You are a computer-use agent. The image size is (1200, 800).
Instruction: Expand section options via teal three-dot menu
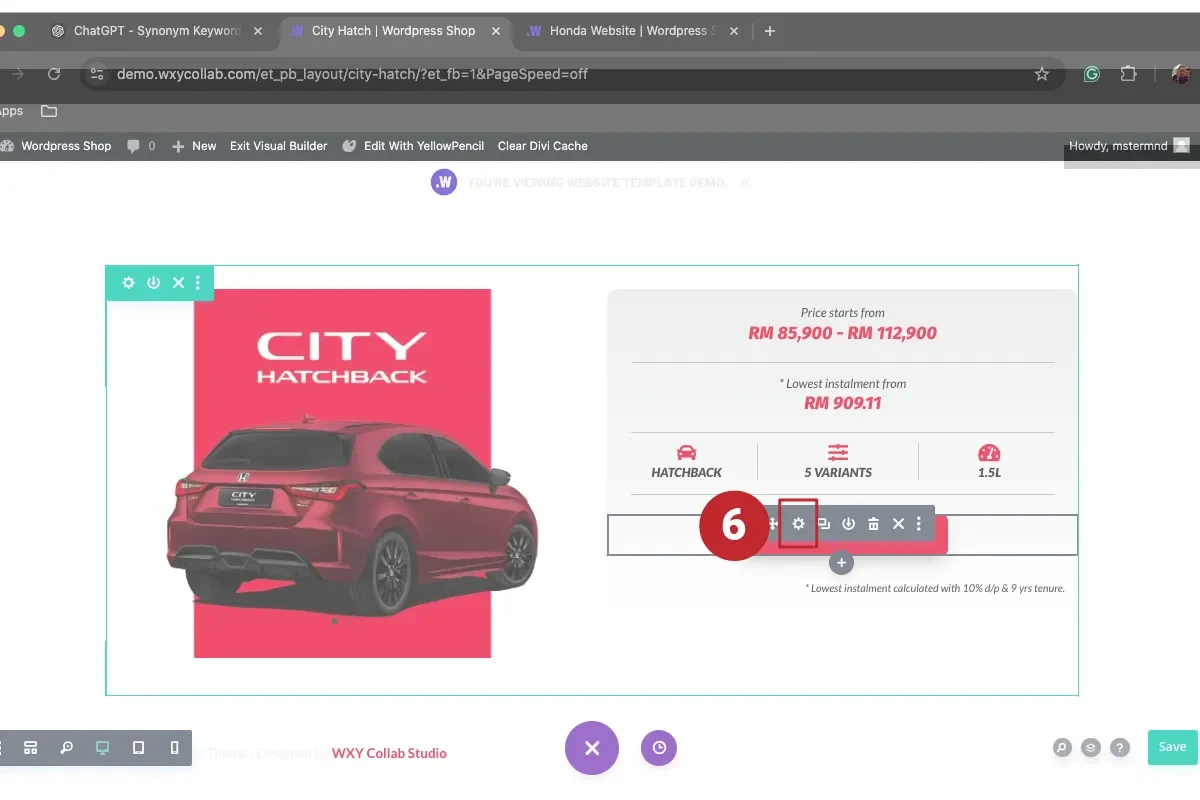coord(198,282)
